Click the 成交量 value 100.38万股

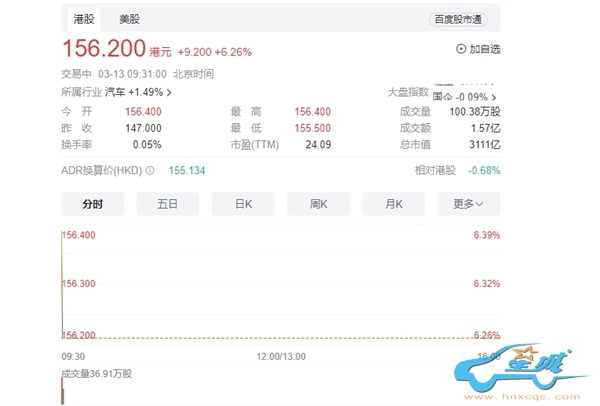475,112
